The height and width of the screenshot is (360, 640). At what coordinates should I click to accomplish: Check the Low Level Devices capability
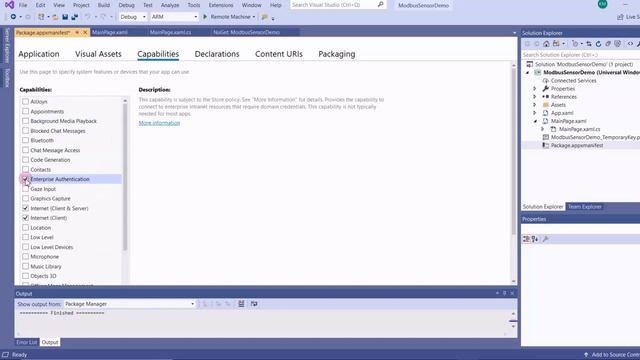(25, 247)
